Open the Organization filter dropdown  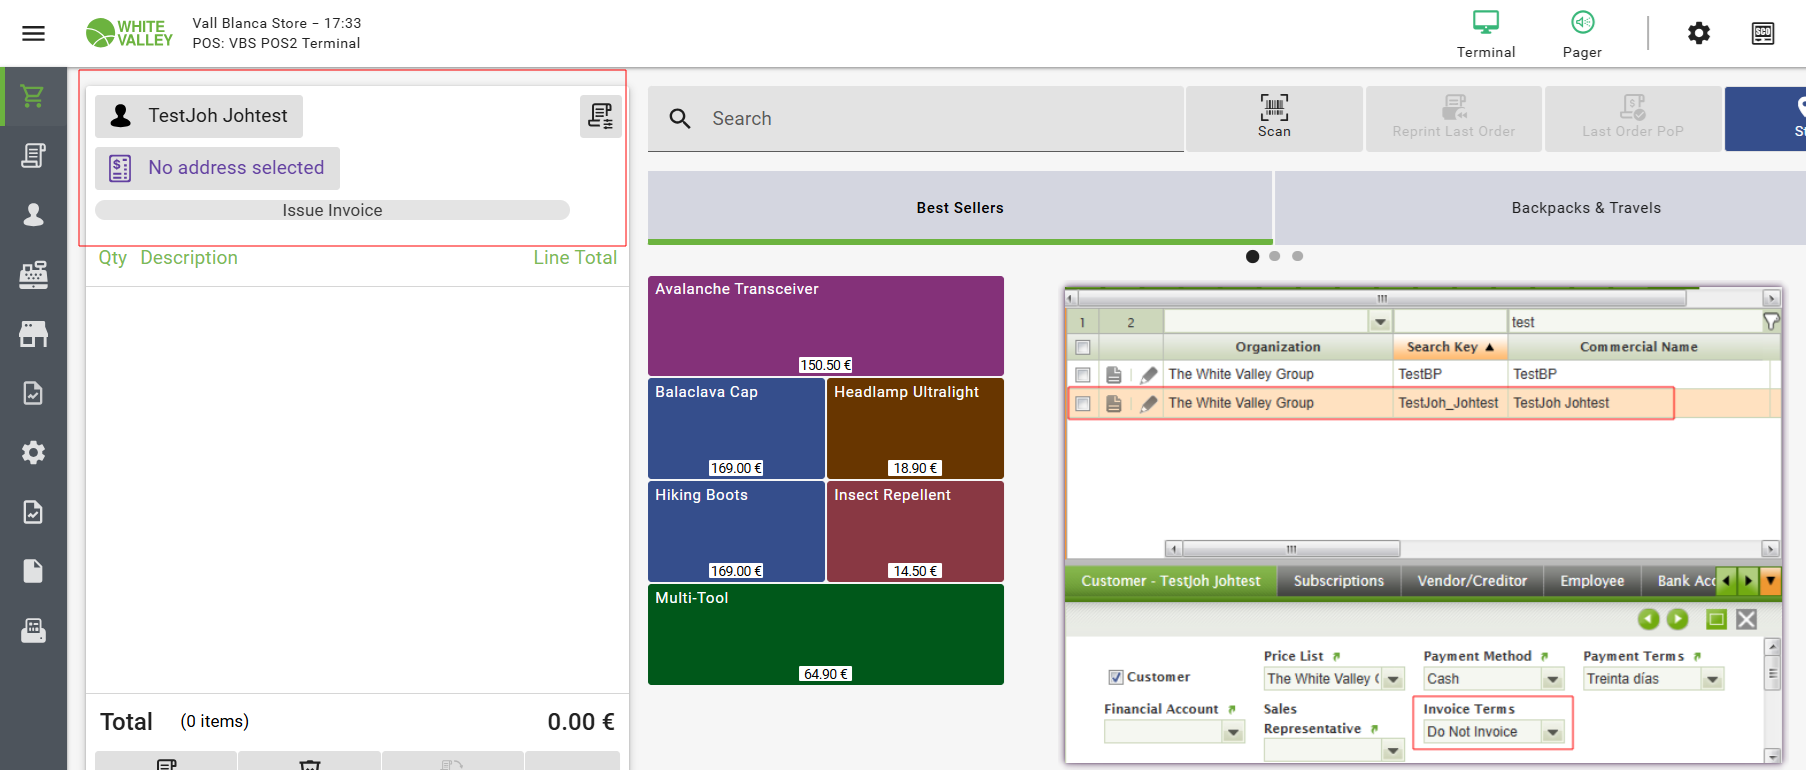pyautogui.click(x=1380, y=322)
